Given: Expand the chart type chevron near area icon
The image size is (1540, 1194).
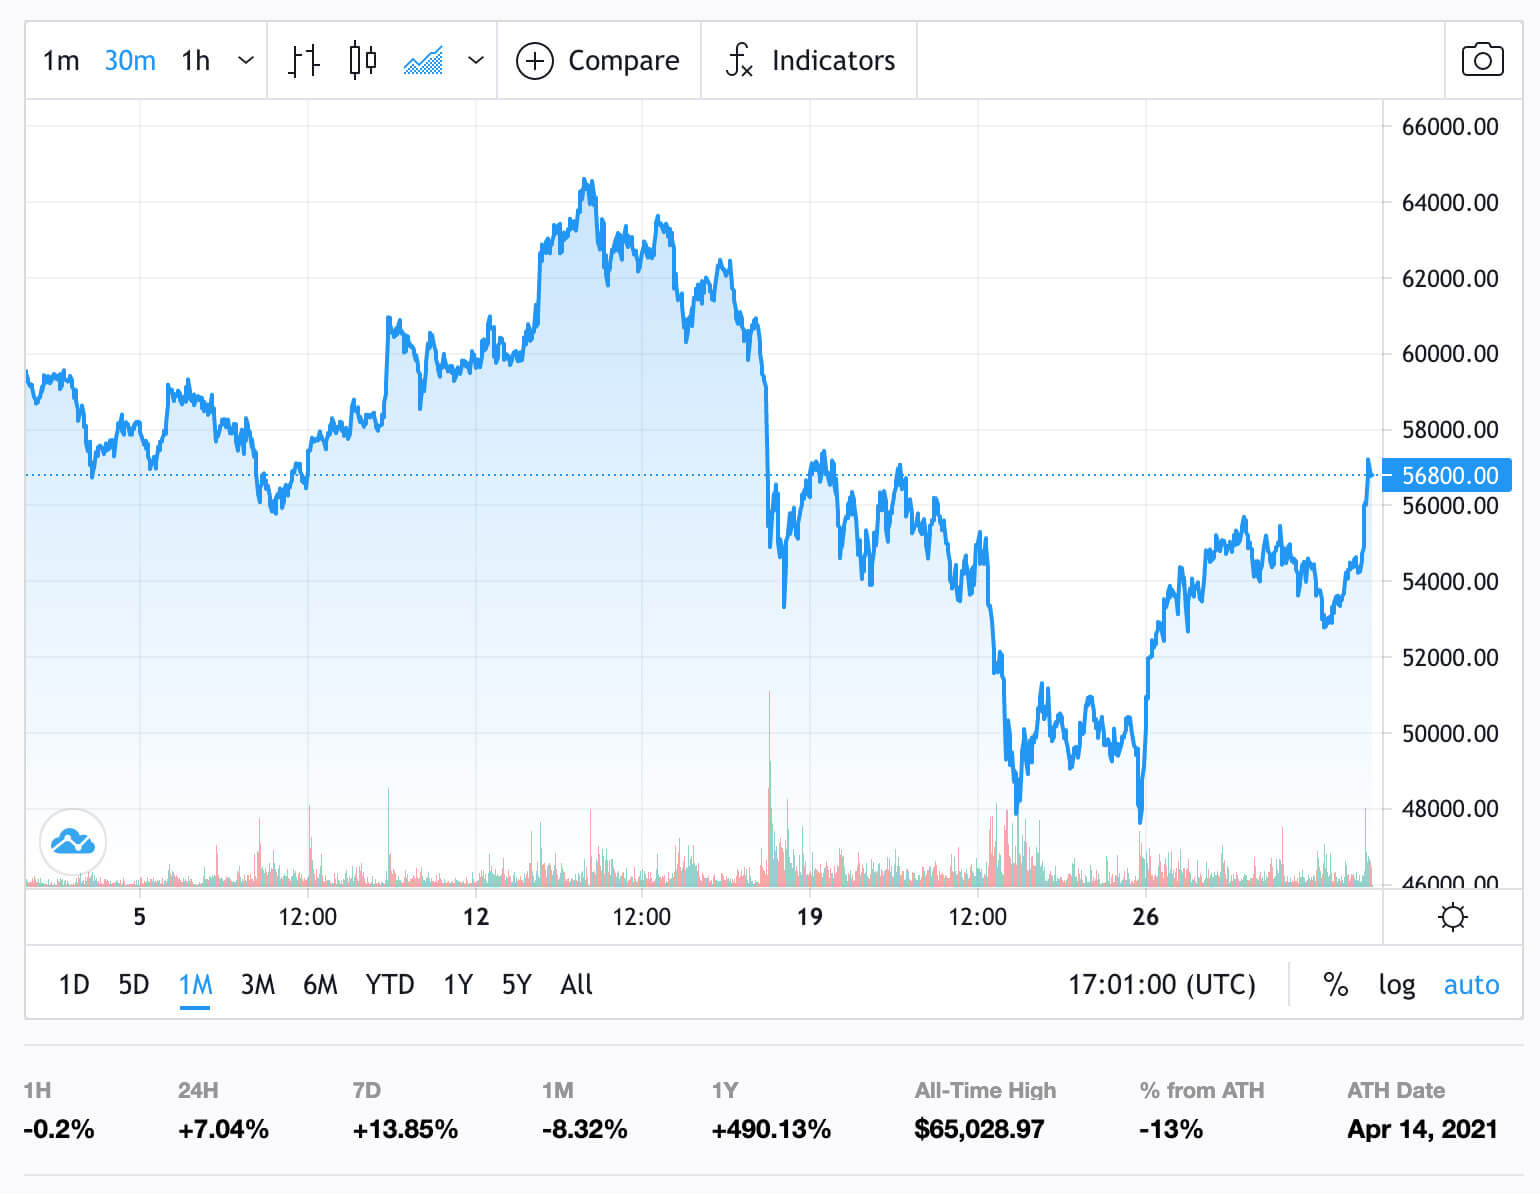Looking at the screenshot, I should pyautogui.click(x=477, y=60).
